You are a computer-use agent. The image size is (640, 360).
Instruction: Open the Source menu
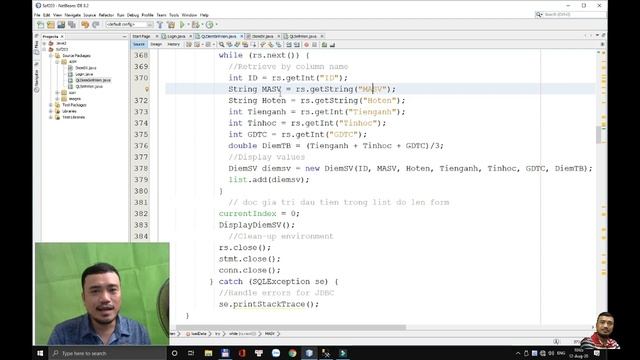[89, 15]
